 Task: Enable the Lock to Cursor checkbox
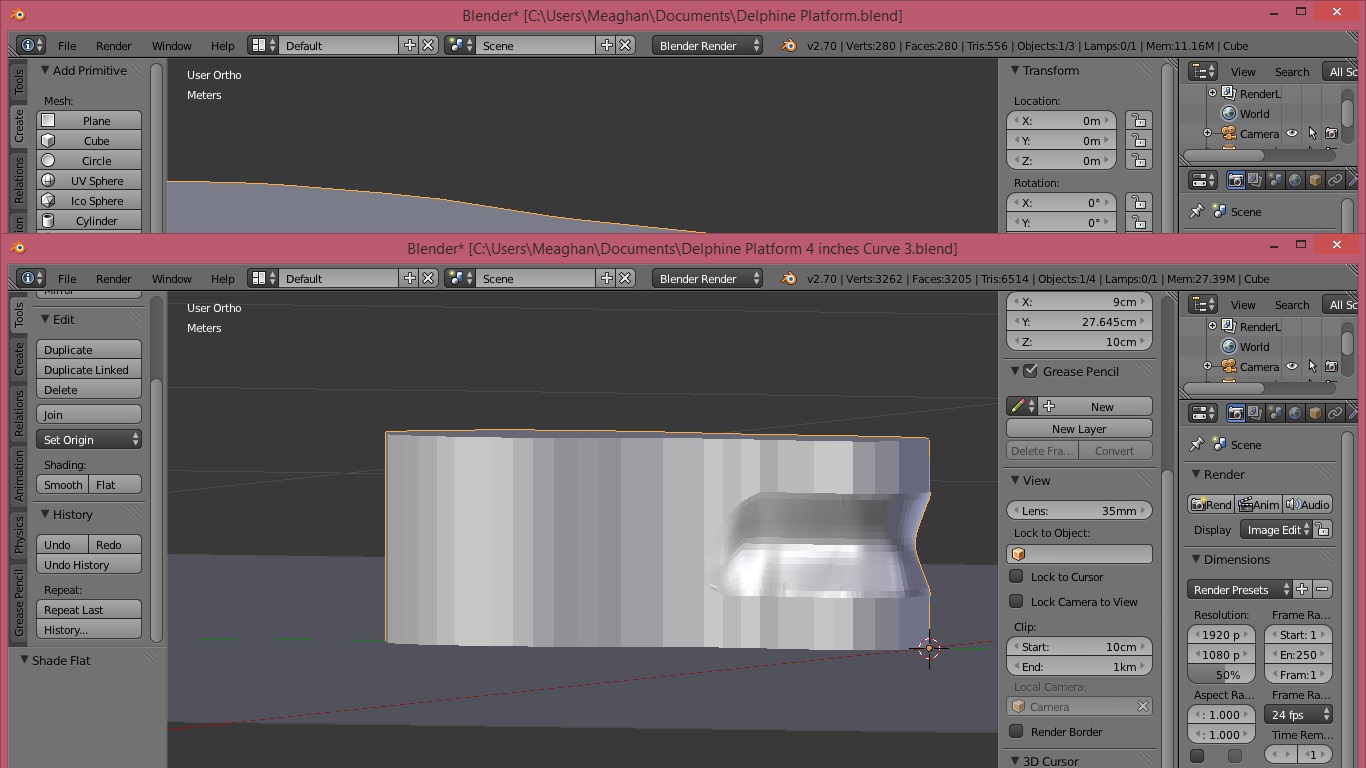1016,577
